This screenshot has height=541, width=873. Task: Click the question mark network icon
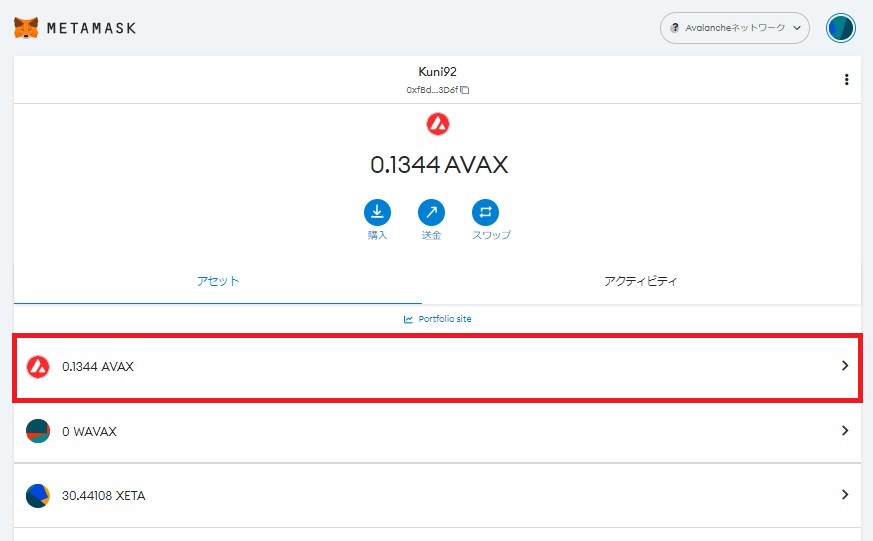[x=674, y=28]
